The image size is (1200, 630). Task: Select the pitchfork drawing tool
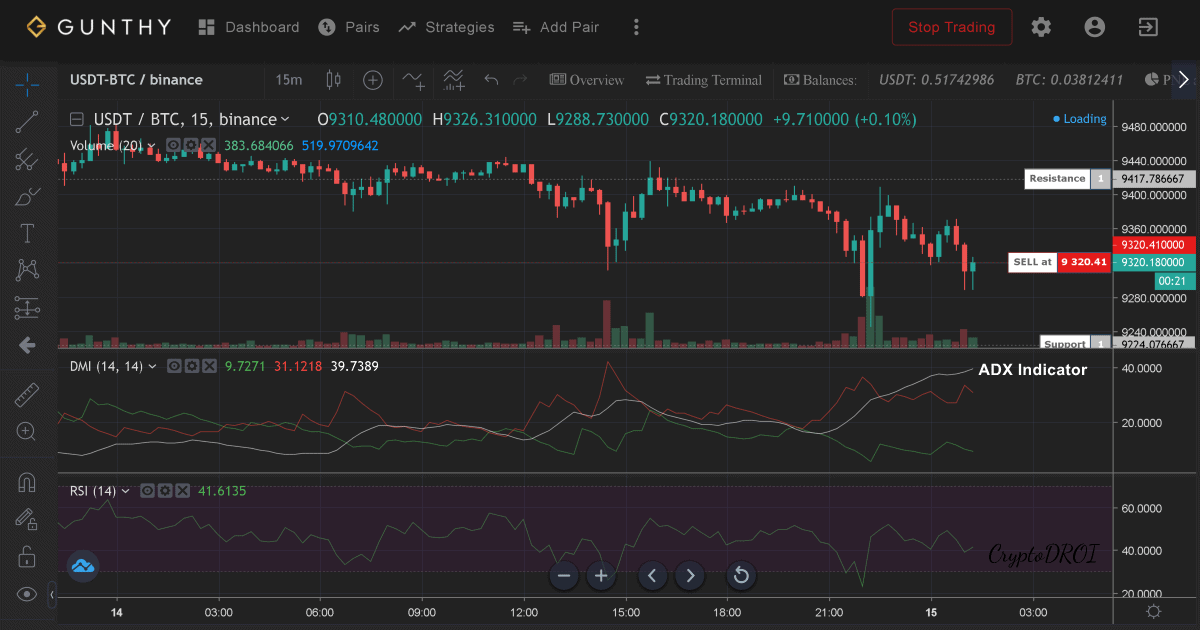27,159
